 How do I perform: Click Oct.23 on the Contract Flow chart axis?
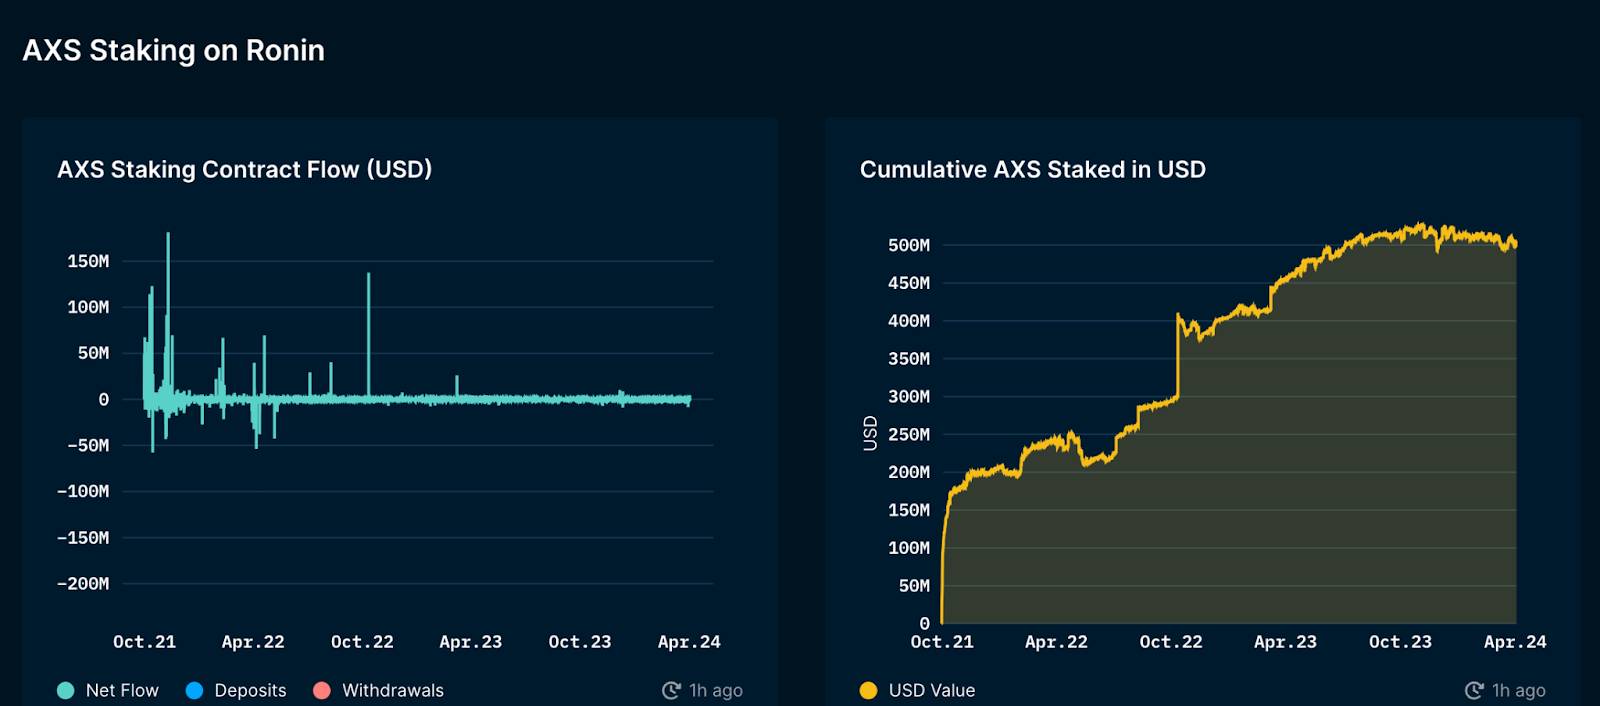coord(580,642)
